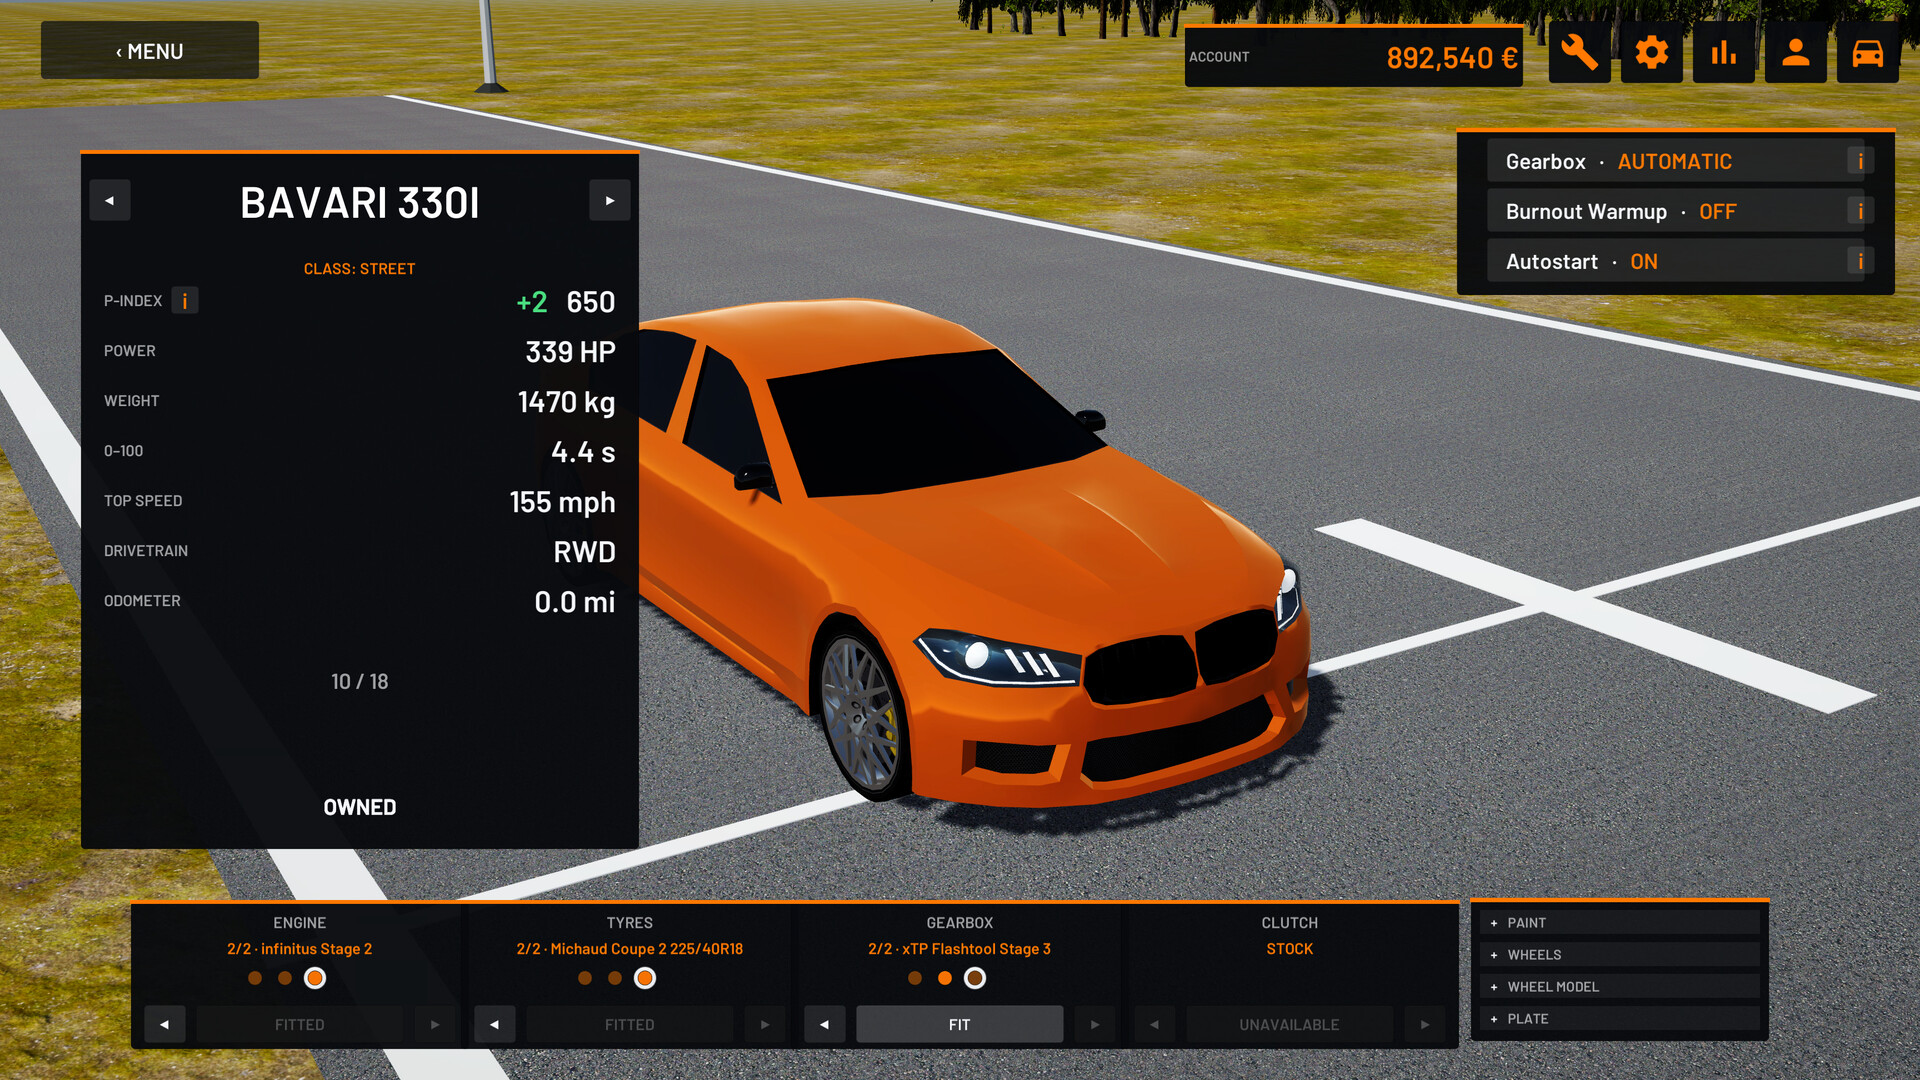Open the player profile icon

point(1795,52)
